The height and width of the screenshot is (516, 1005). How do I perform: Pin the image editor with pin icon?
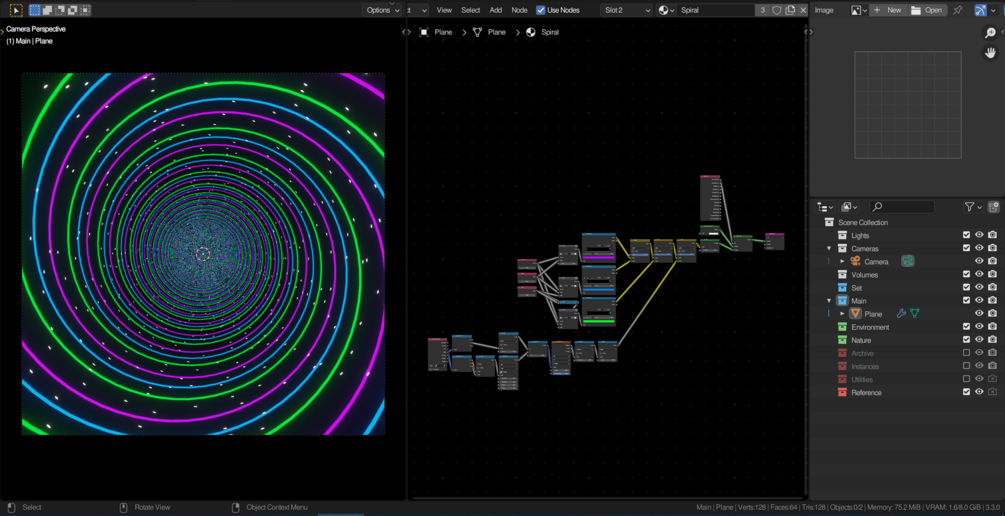(958, 10)
